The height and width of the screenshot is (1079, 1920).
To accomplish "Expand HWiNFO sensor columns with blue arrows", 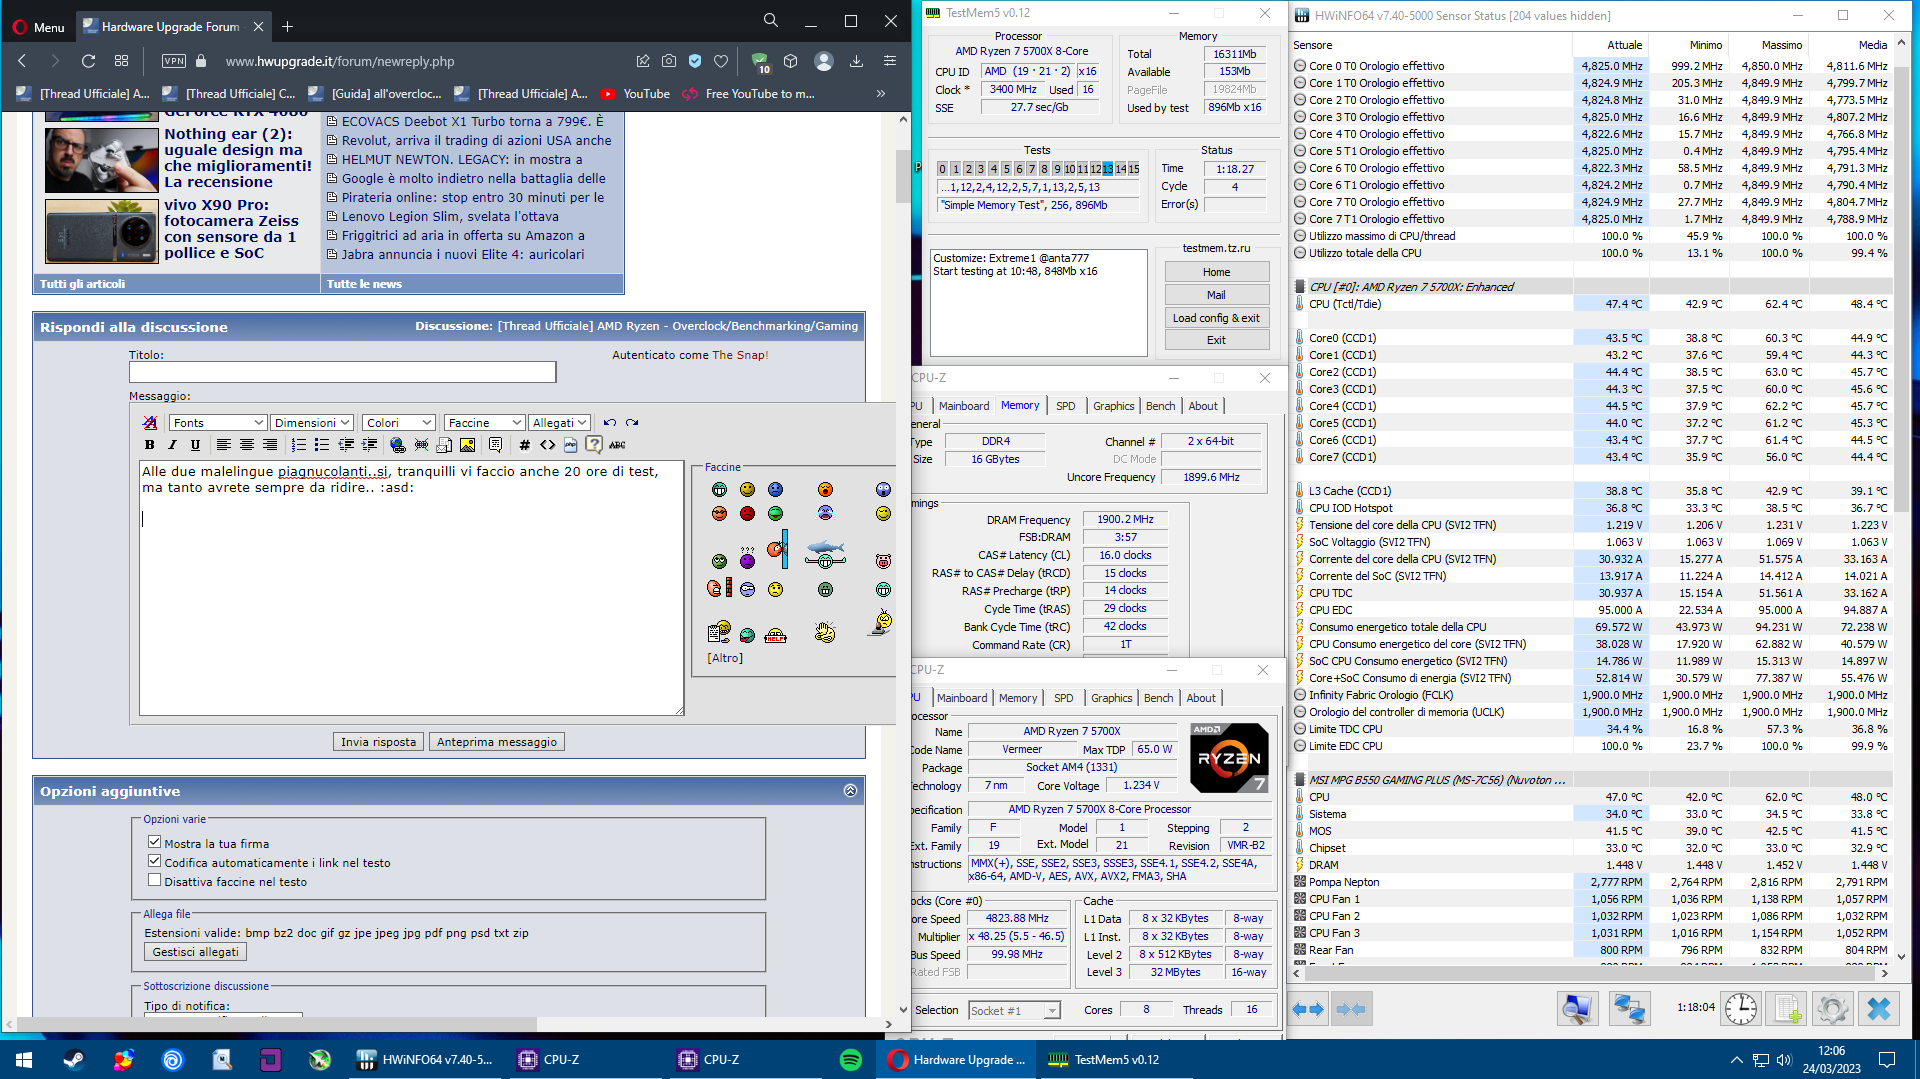I will pos(1308,1009).
